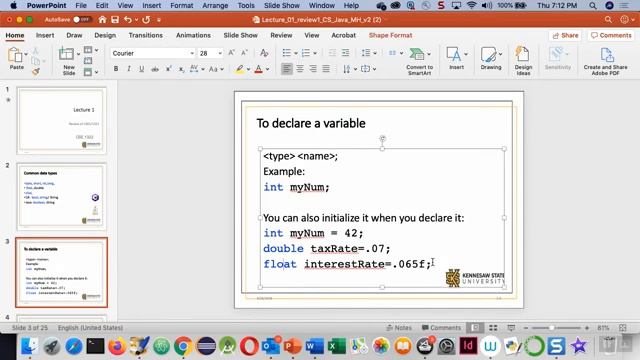The image size is (640, 360).
Task: Click the Home icon in title bar
Action: [x=102, y=20]
